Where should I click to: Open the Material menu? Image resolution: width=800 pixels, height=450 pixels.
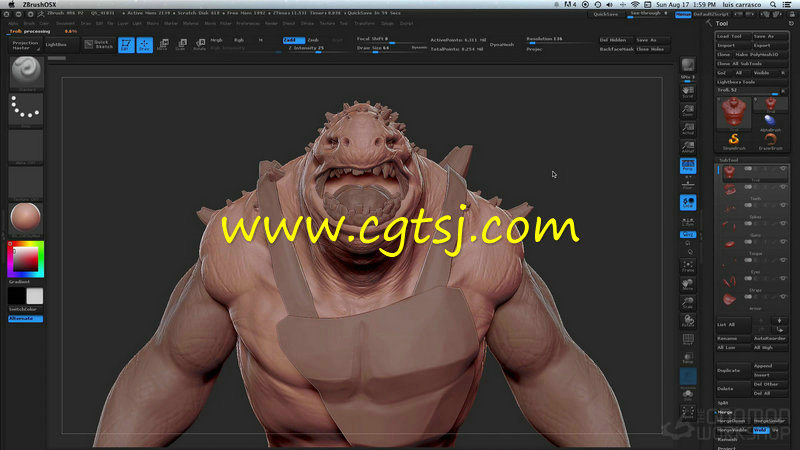(x=191, y=23)
